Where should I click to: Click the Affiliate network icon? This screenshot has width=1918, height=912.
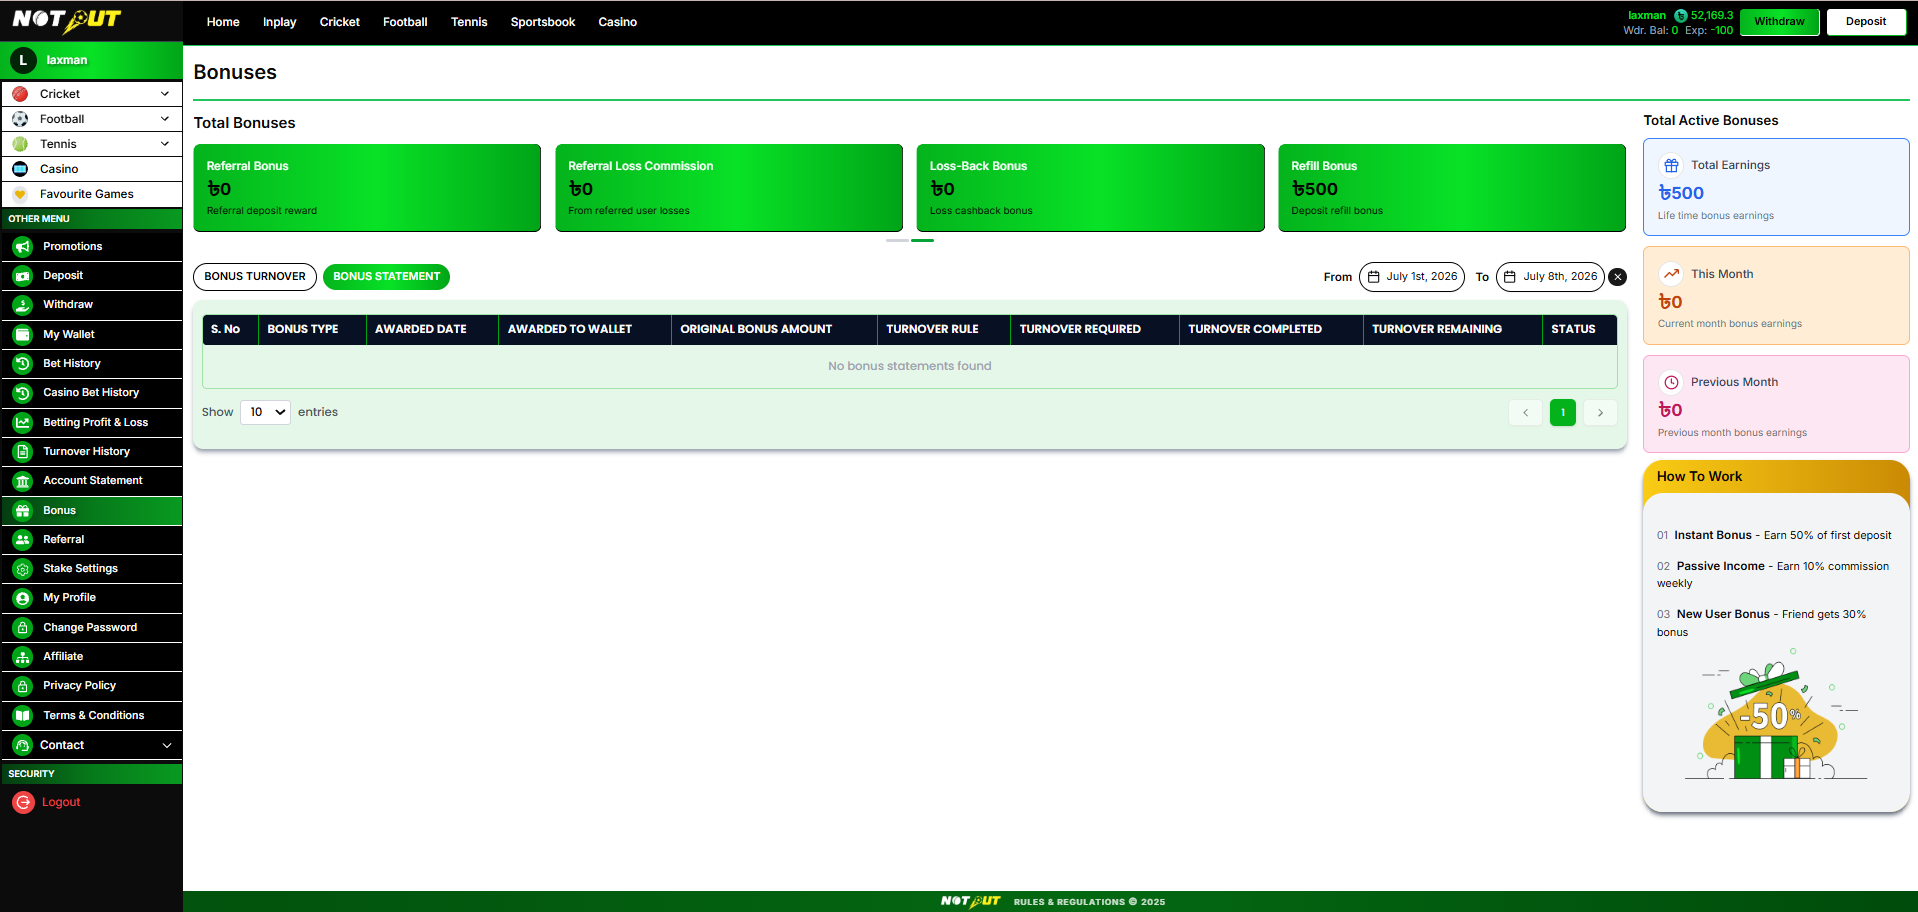pyautogui.click(x=22, y=657)
